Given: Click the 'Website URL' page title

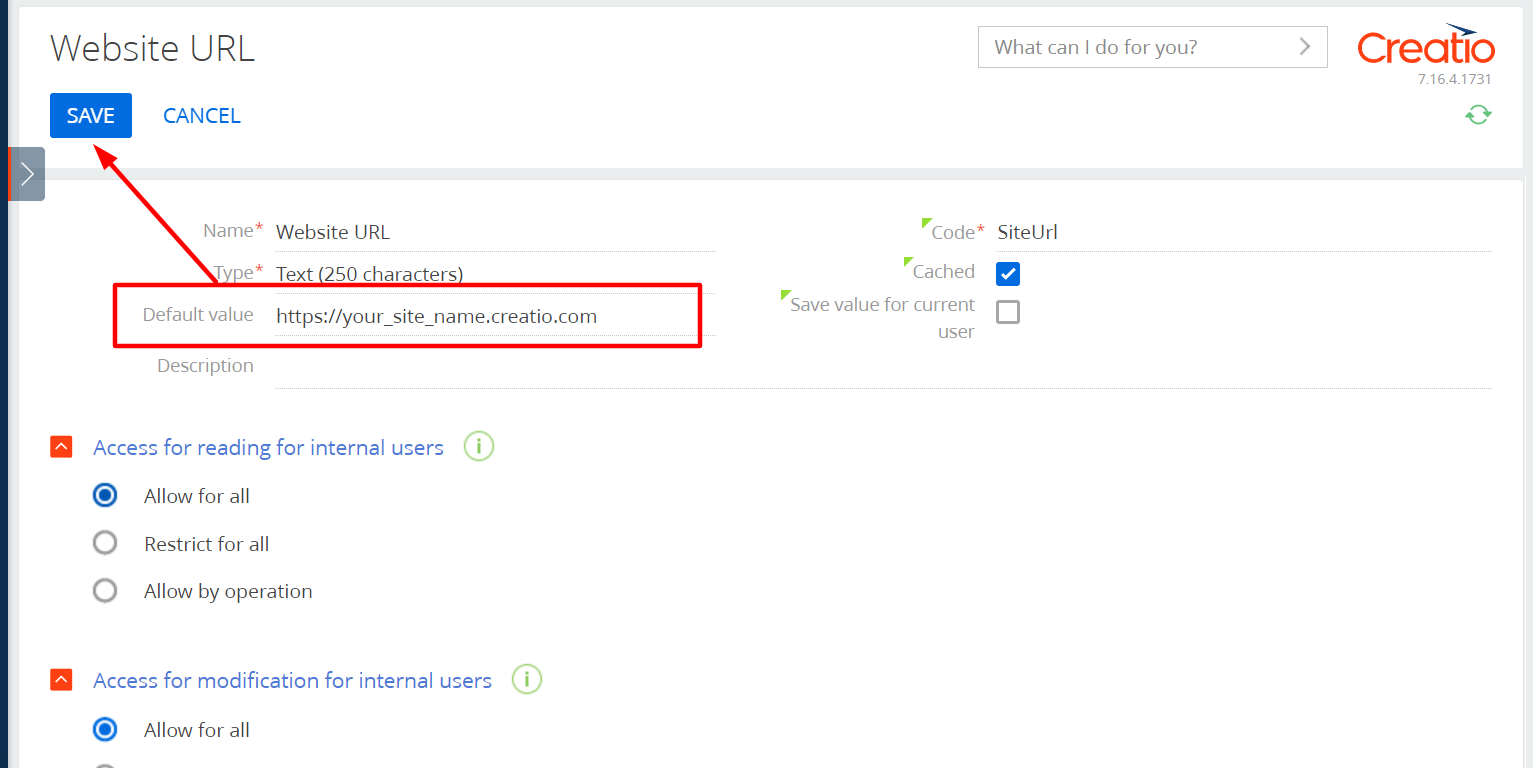Looking at the screenshot, I should point(152,48).
